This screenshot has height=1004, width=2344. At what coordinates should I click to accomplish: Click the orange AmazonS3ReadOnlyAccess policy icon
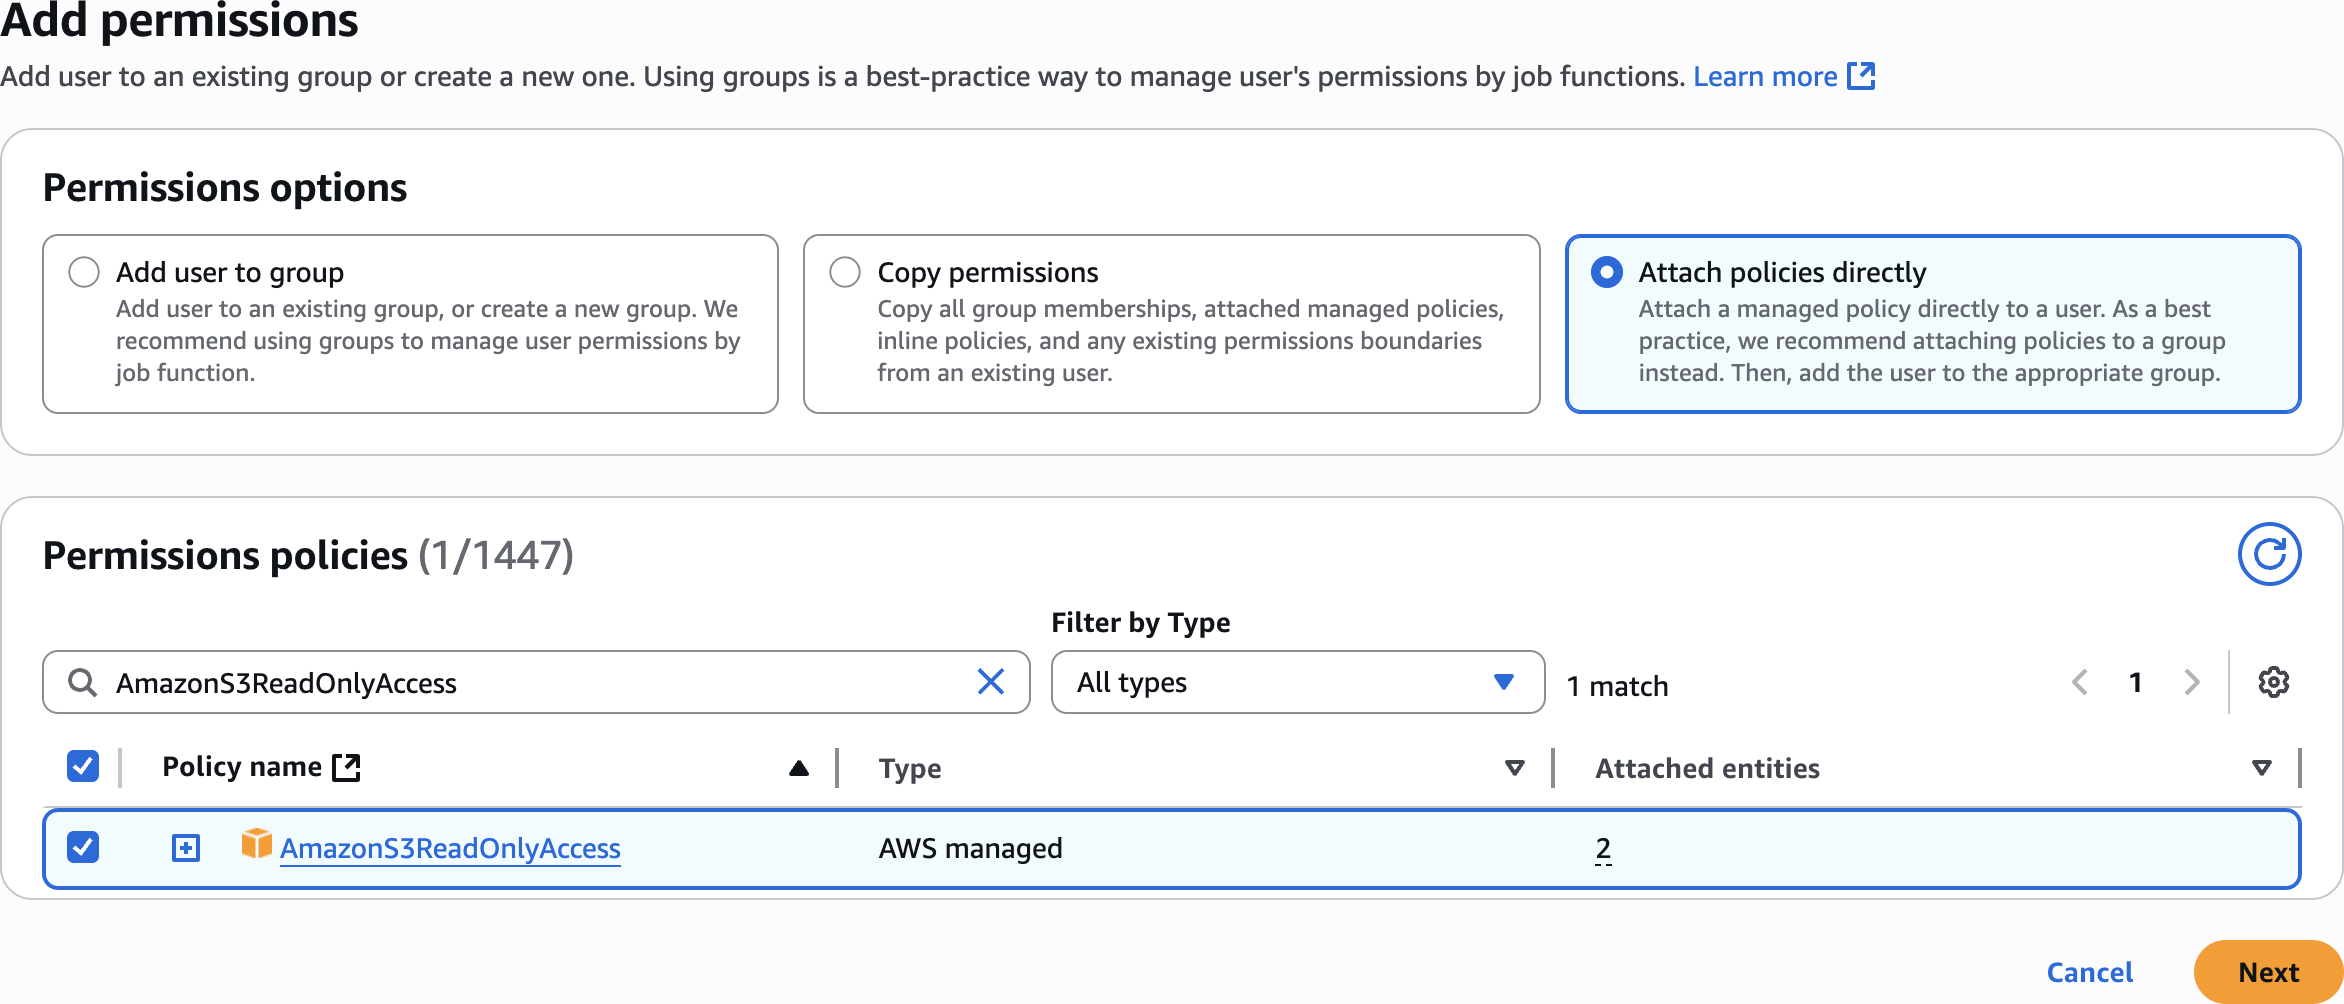tap(256, 845)
